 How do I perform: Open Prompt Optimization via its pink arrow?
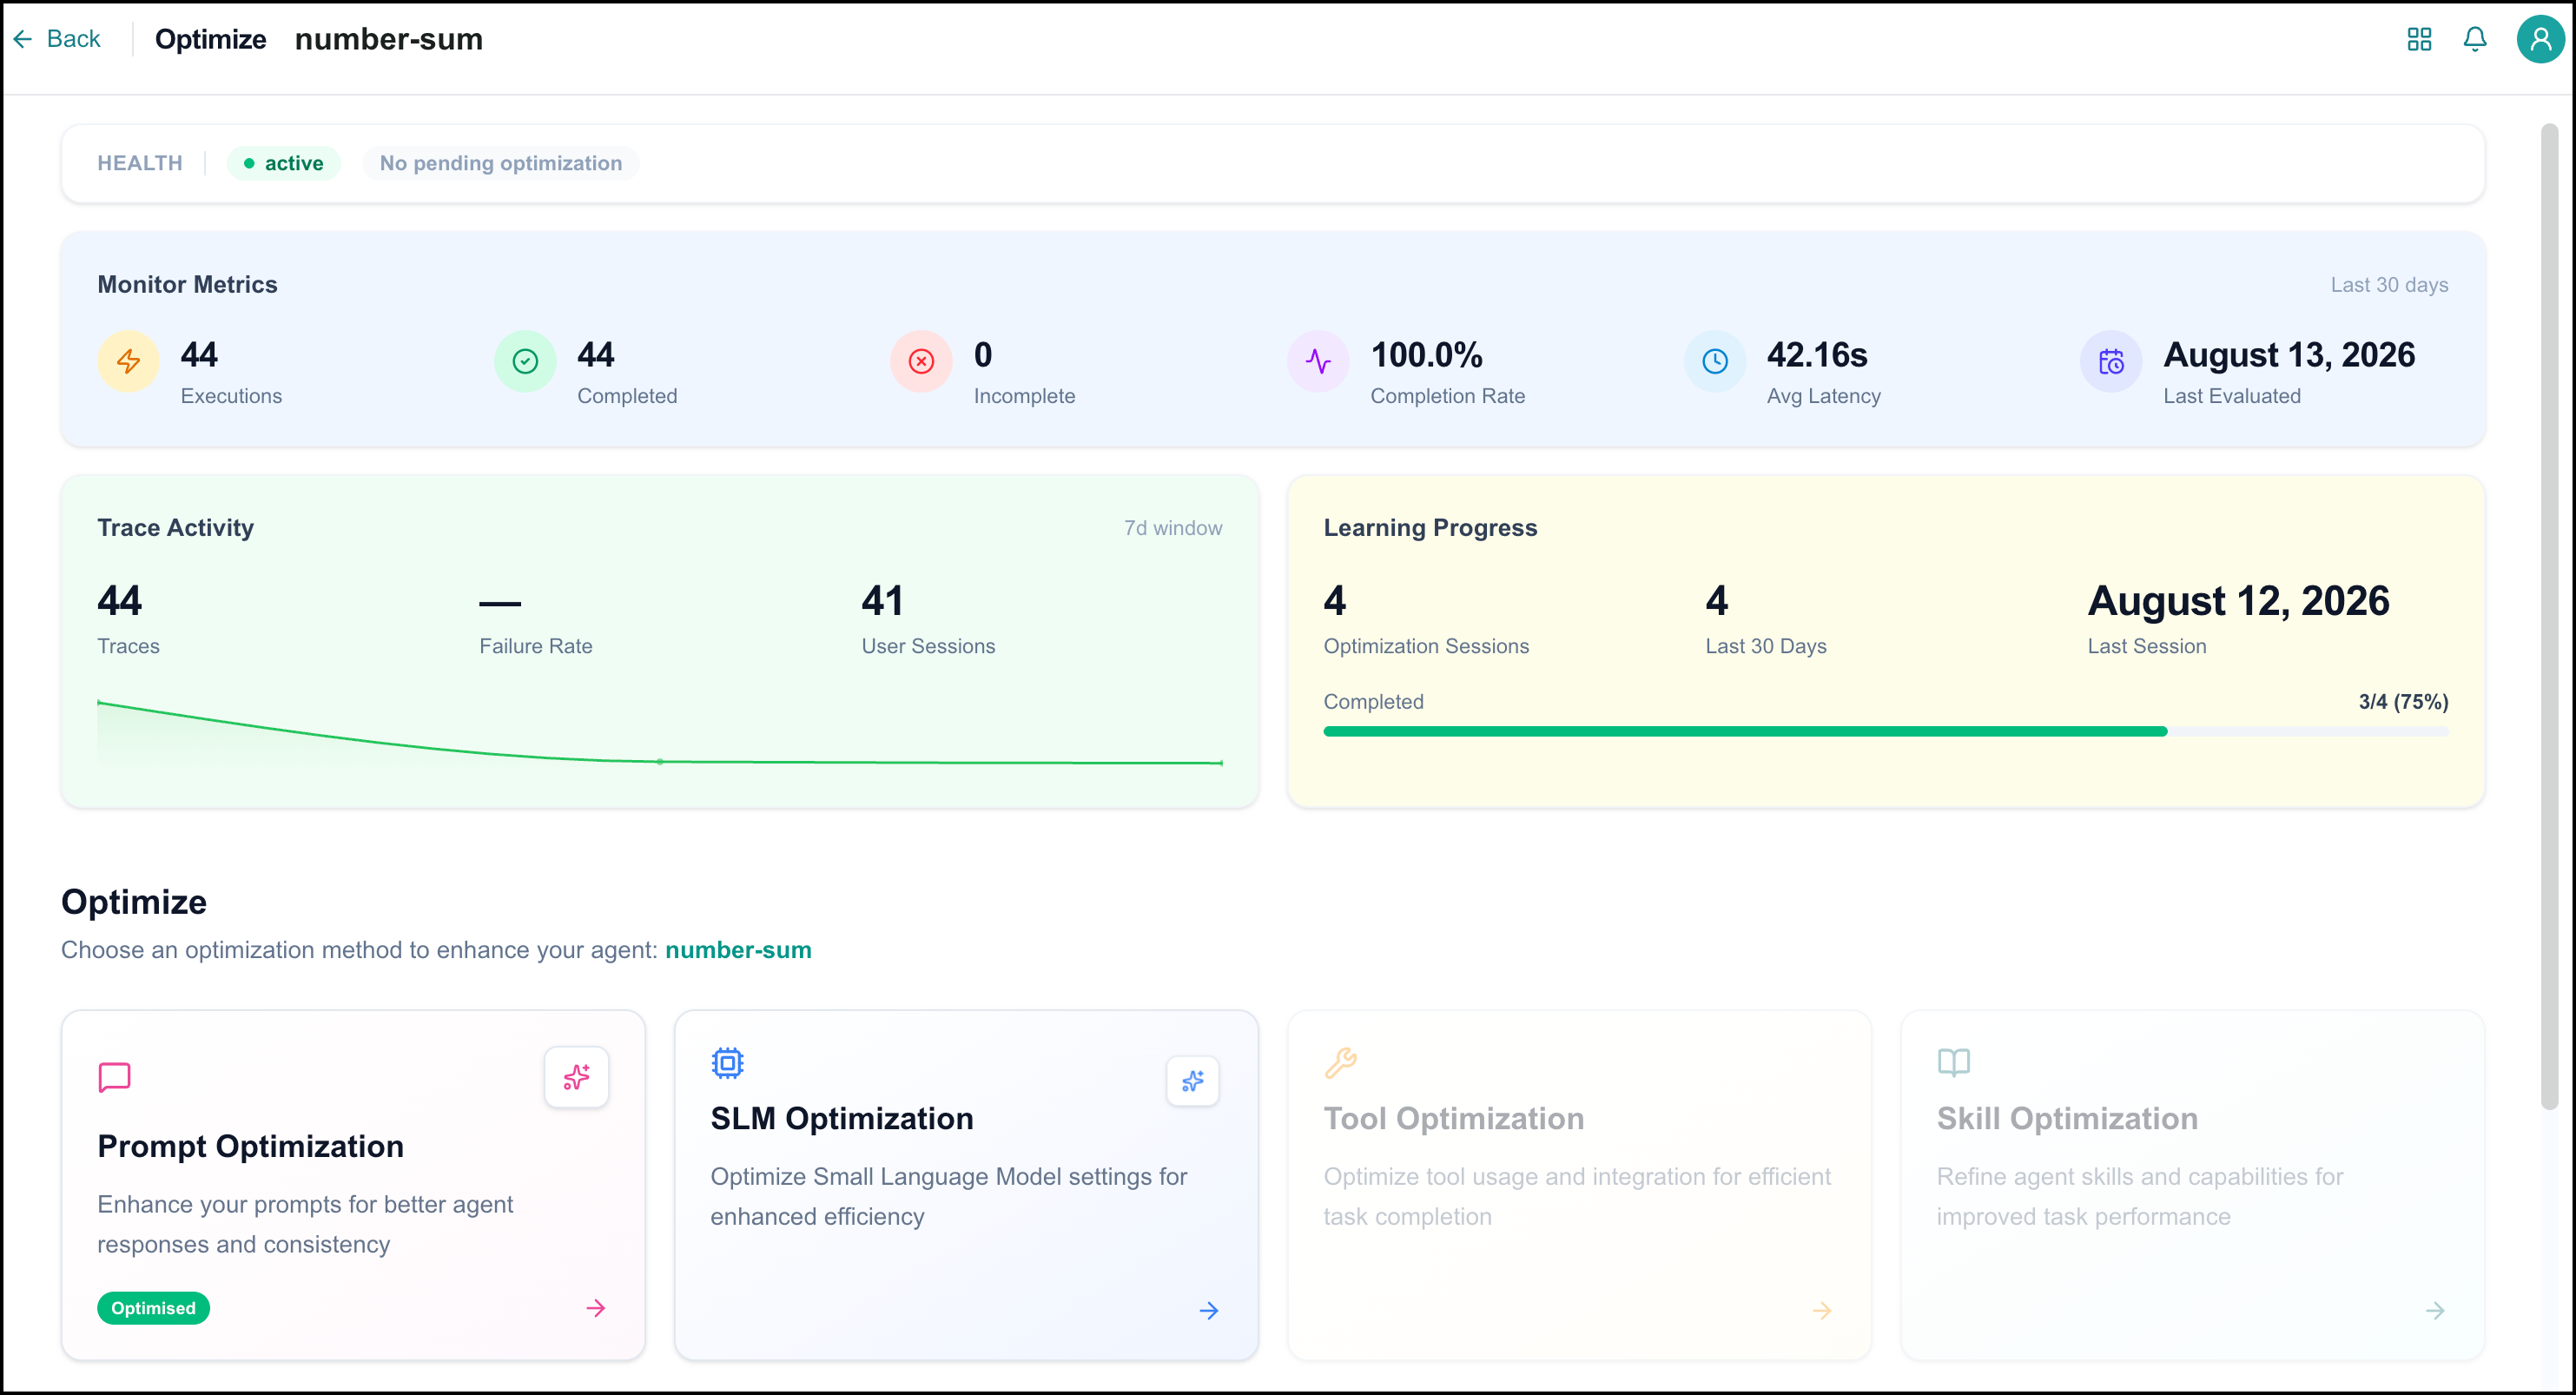point(596,1308)
